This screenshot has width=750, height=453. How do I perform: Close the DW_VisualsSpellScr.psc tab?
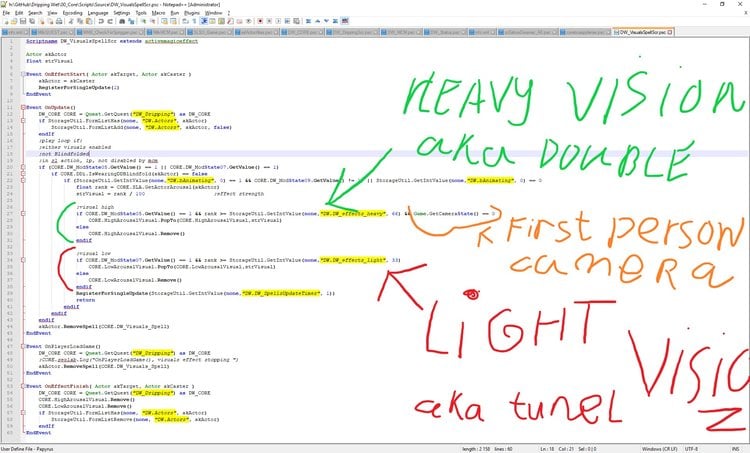(x=670, y=32)
